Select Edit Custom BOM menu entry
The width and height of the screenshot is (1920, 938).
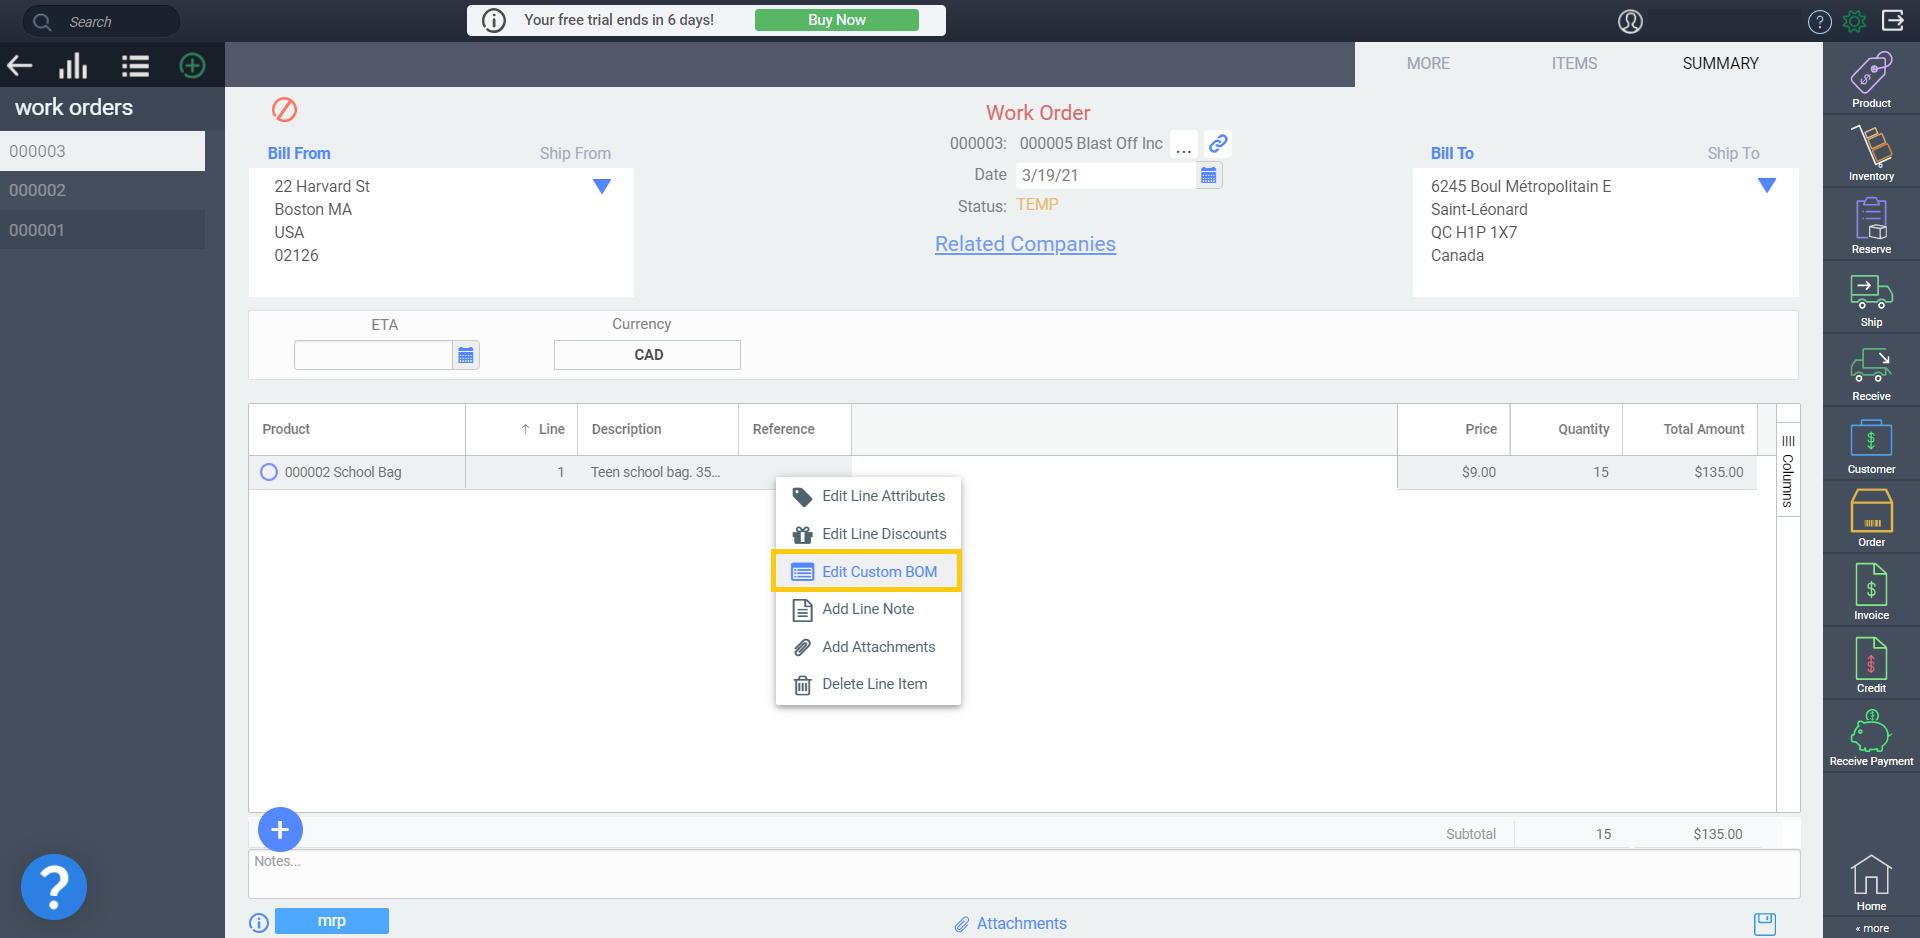(x=866, y=571)
